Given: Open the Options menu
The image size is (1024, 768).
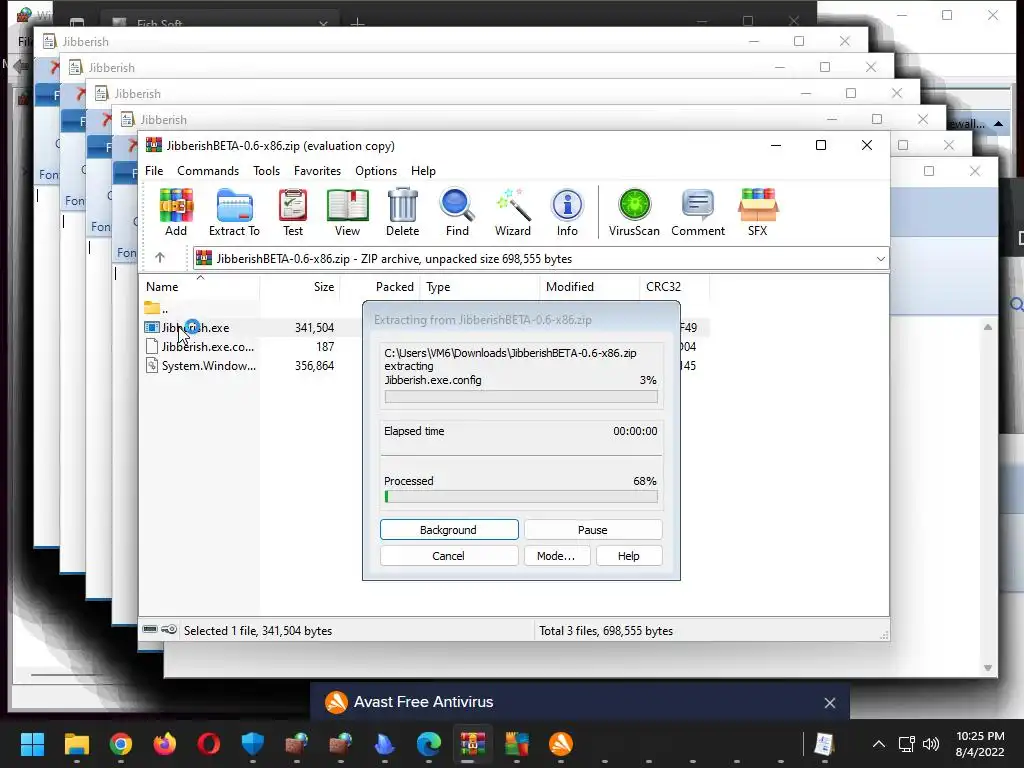Looking at the screenshot, I should click(376, 170).
